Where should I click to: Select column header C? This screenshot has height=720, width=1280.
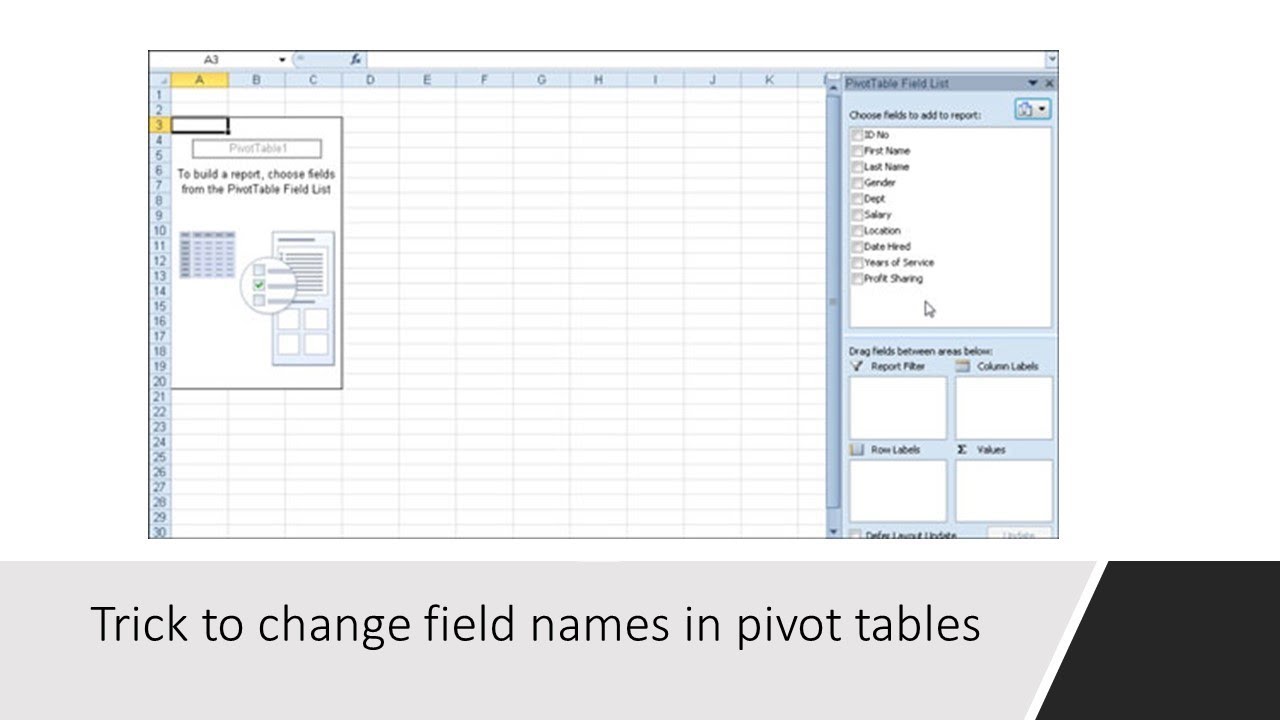click(313, 80)
